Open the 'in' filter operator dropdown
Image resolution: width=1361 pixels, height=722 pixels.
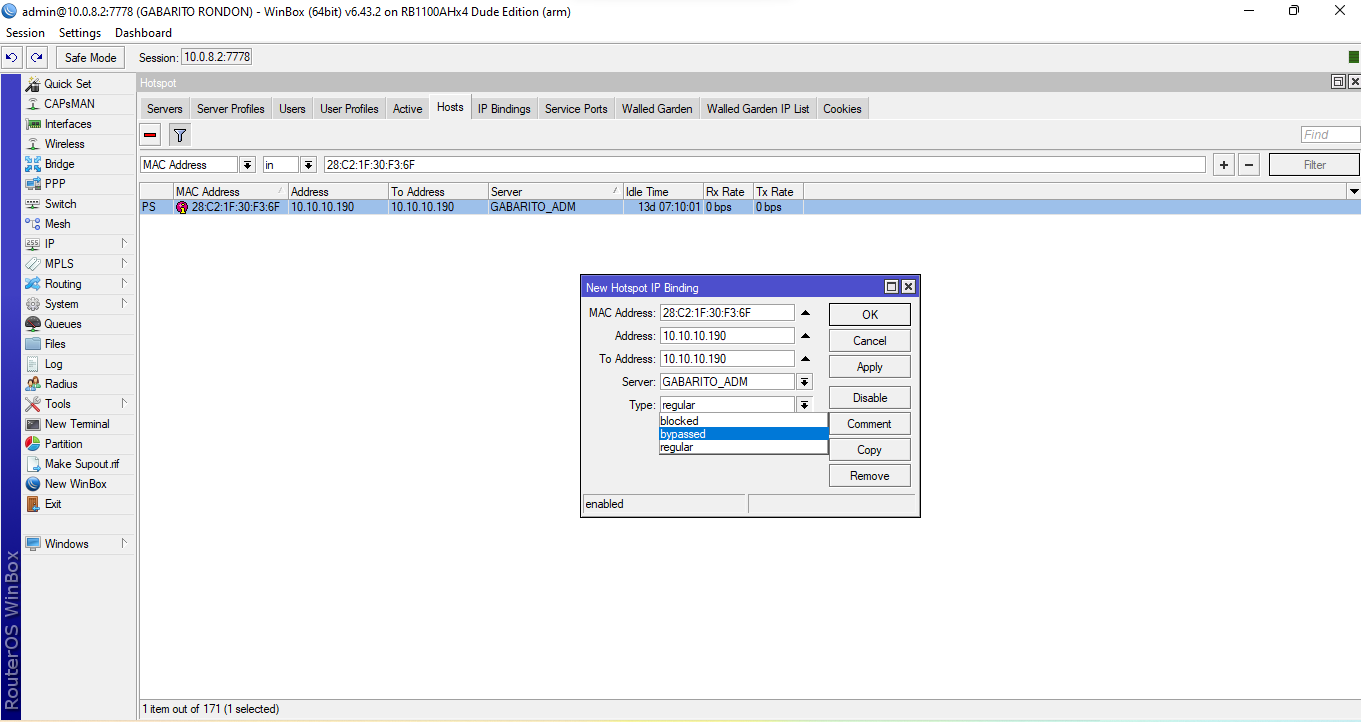click(308, 165)
